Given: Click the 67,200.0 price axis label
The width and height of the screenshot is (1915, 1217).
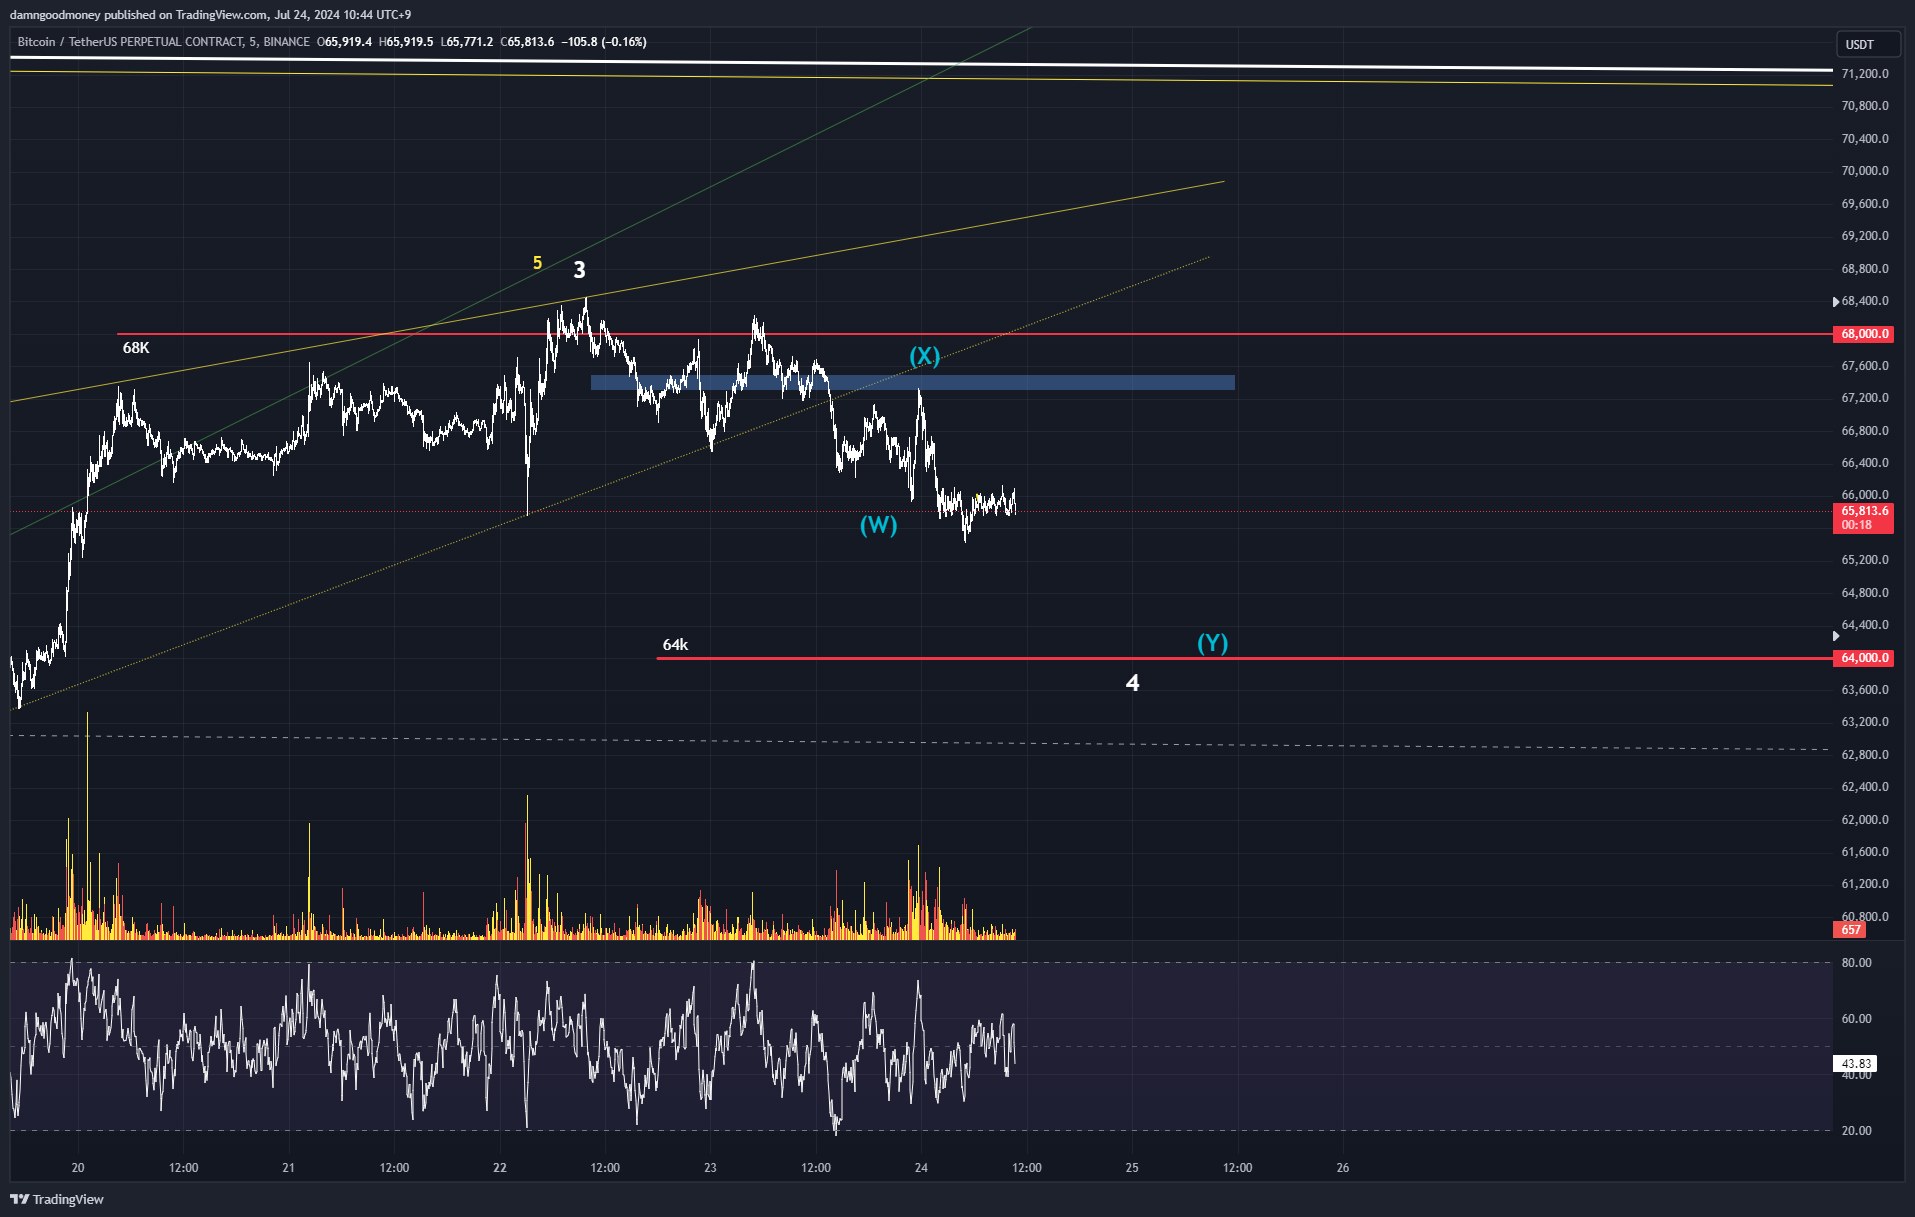Looking at the screenshot, I should click(x=1865, y=398).
